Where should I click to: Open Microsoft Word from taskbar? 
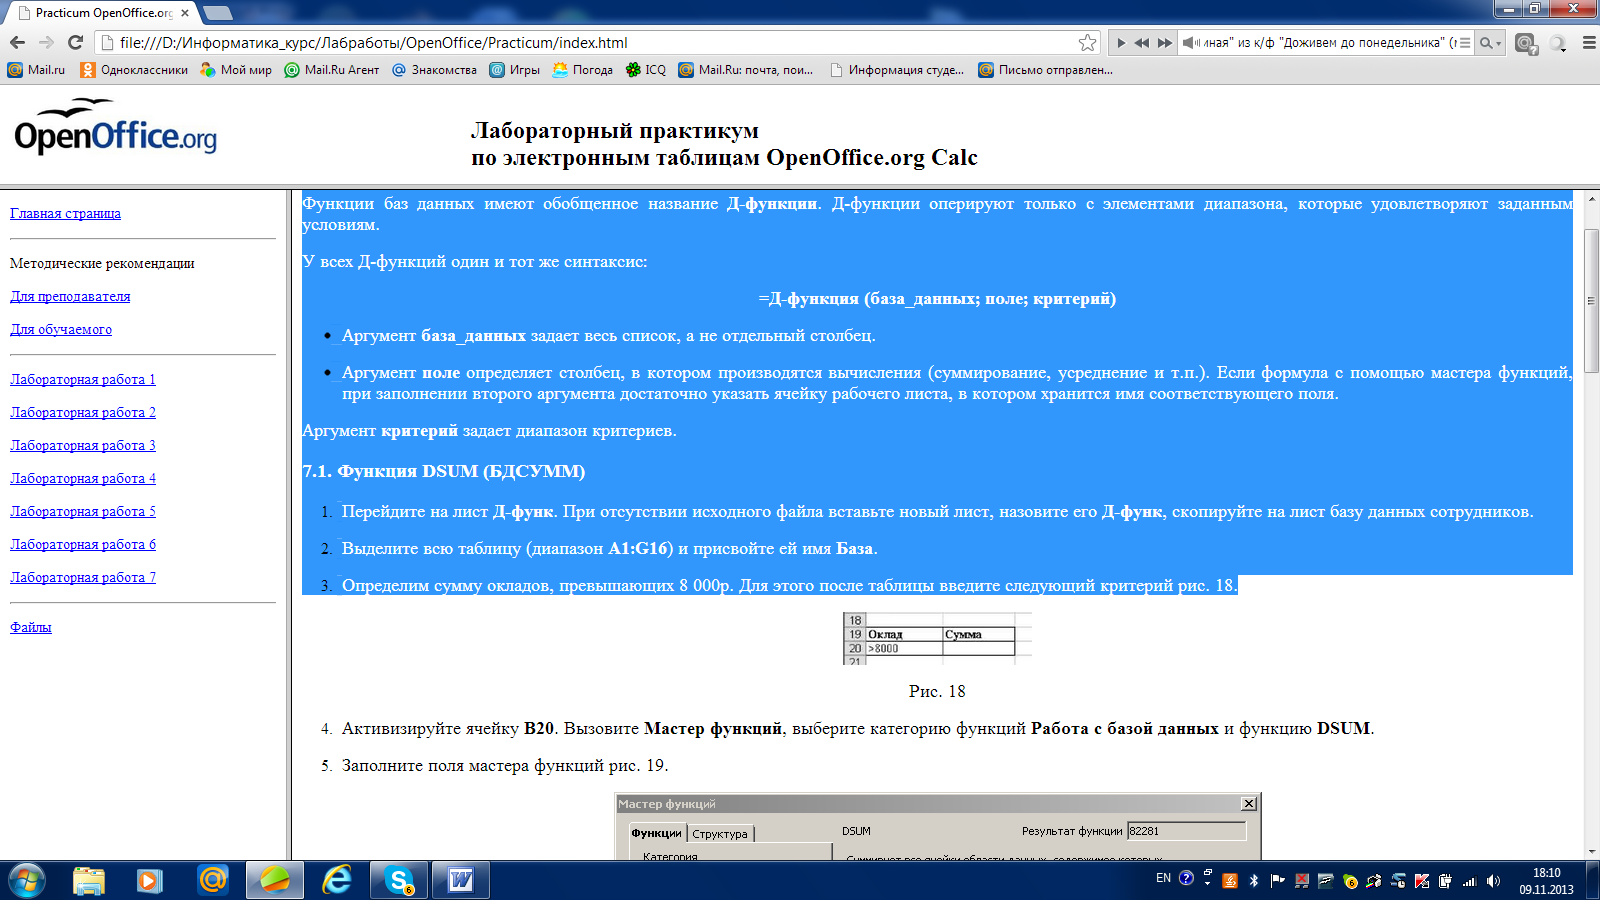pyautogui.click(x=461, y=880)
